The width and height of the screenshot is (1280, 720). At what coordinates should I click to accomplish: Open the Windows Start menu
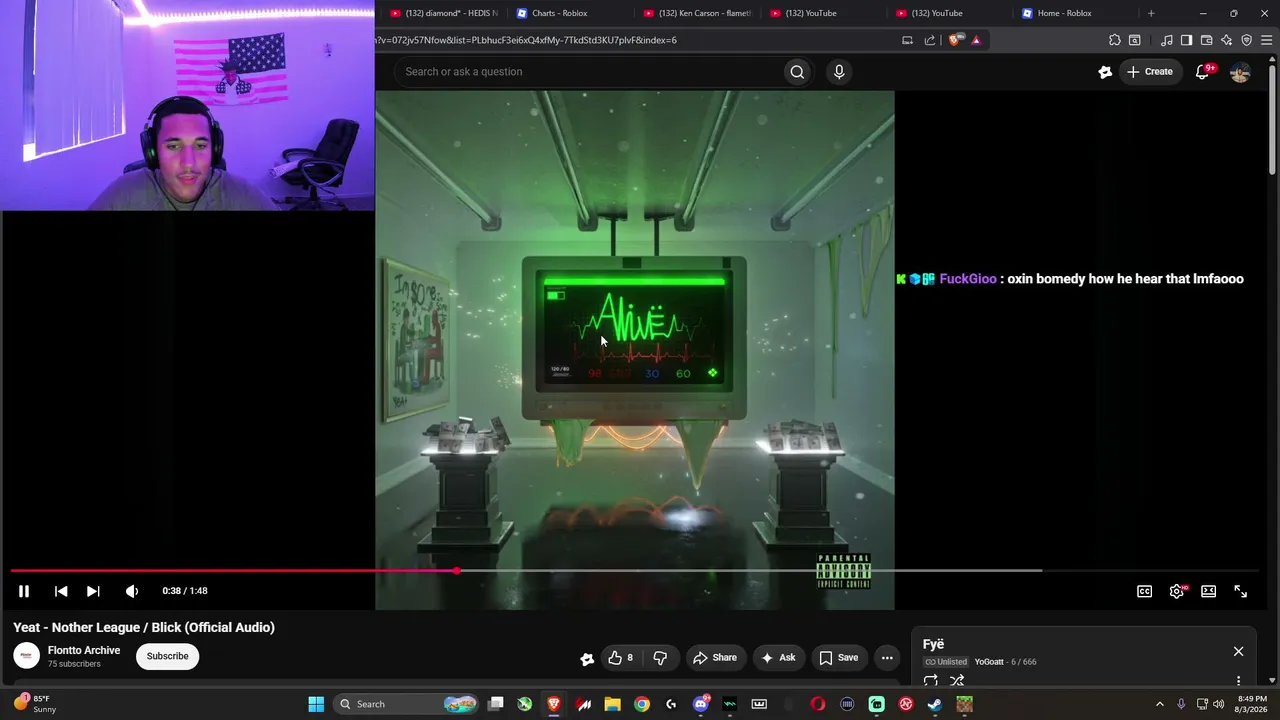pyautogui.click(x=316, y=704)
